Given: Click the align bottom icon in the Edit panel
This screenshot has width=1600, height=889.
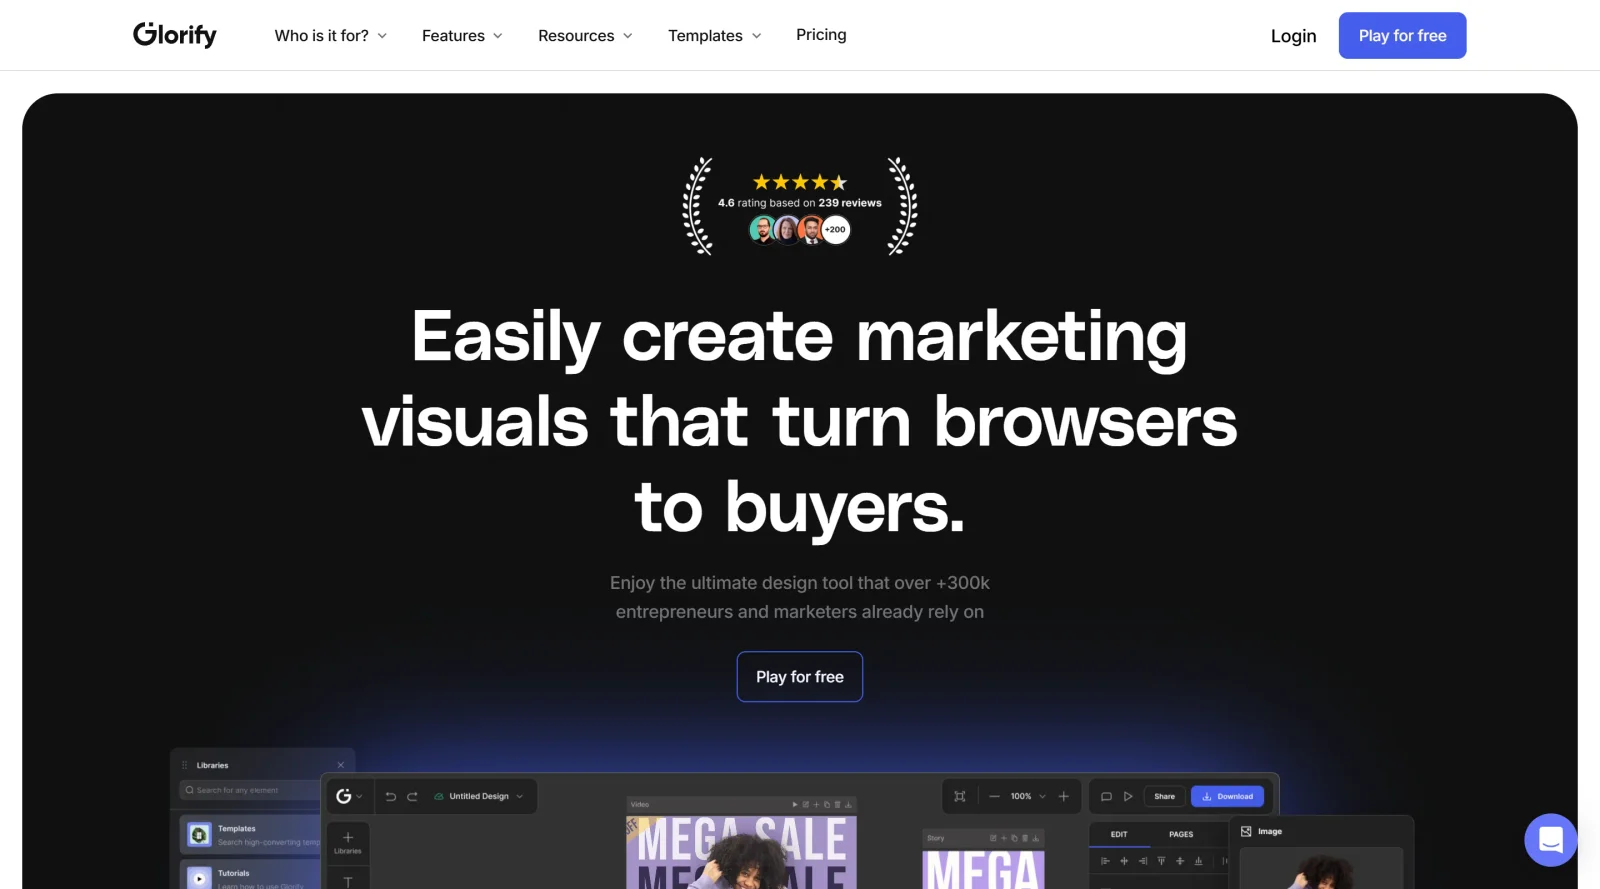Looking at the screenshot, I should coord(1198,861).
